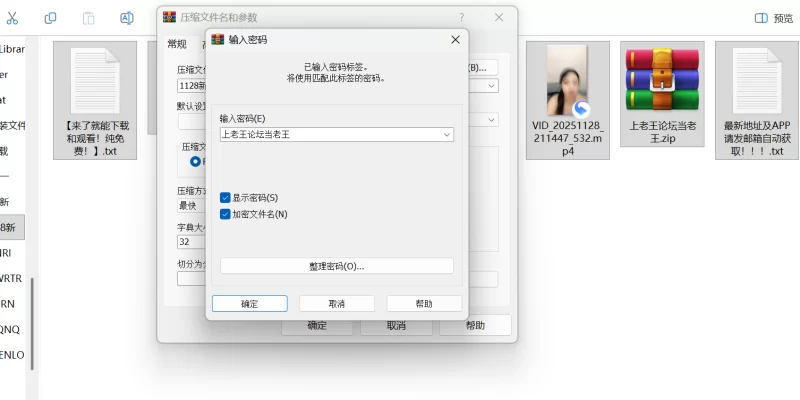Open the Preview pane button
The width and height of the screenshot is (800, 400).
(x=773, y=18)
